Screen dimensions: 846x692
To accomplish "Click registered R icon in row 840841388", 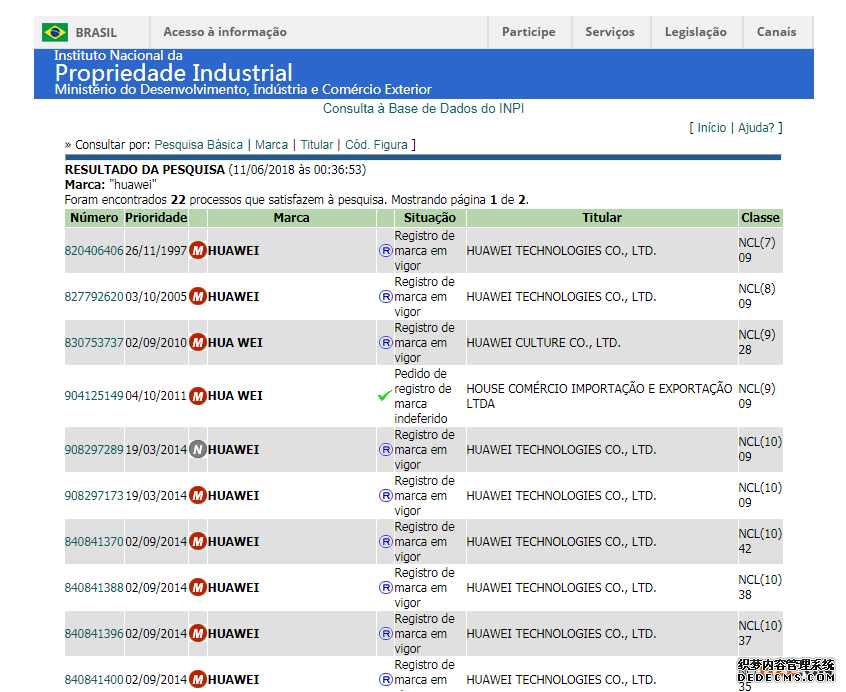I will (385, 587).
